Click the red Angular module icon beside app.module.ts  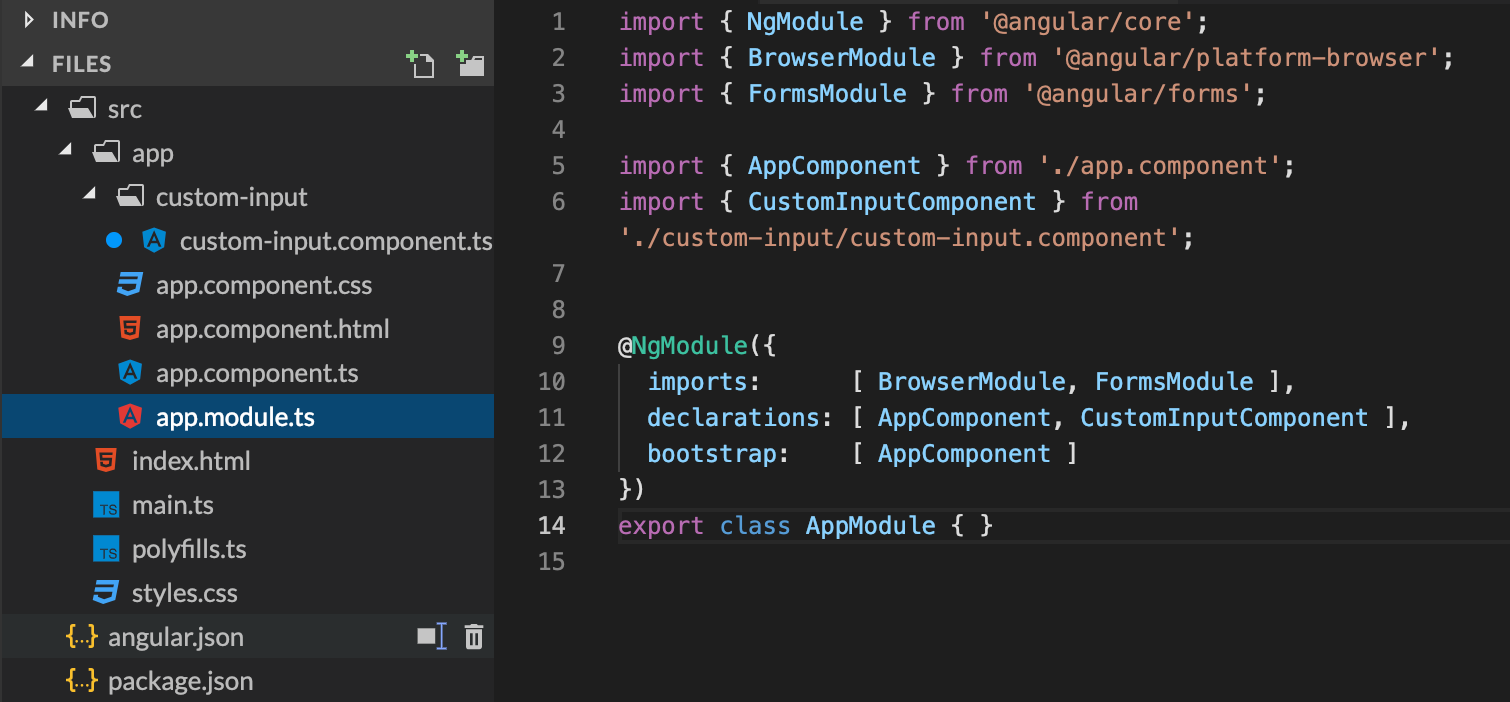(x=129, y=417)
